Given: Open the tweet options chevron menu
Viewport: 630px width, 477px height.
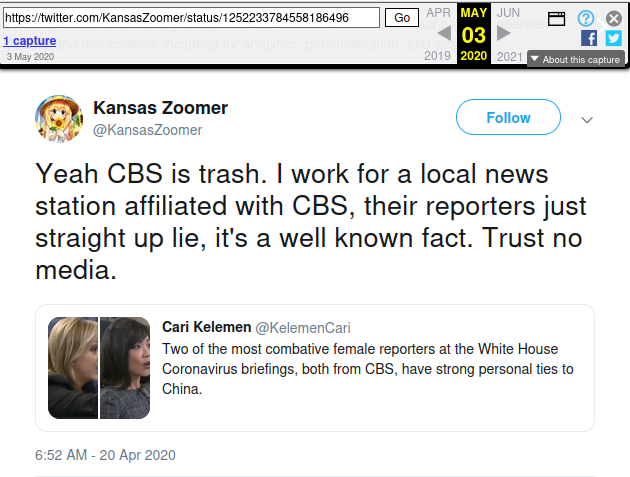Looking at the screenshot, I should tap(587, 120).
